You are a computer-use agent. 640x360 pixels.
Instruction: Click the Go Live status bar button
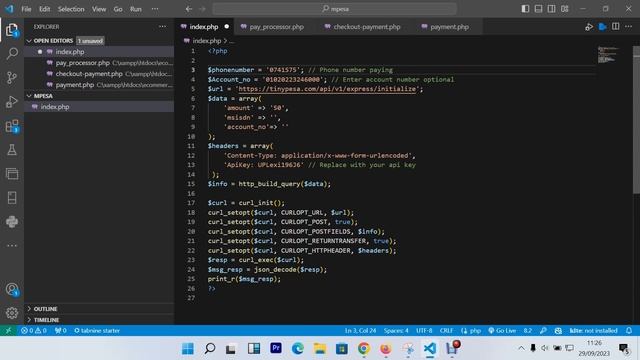pos(502,331)
